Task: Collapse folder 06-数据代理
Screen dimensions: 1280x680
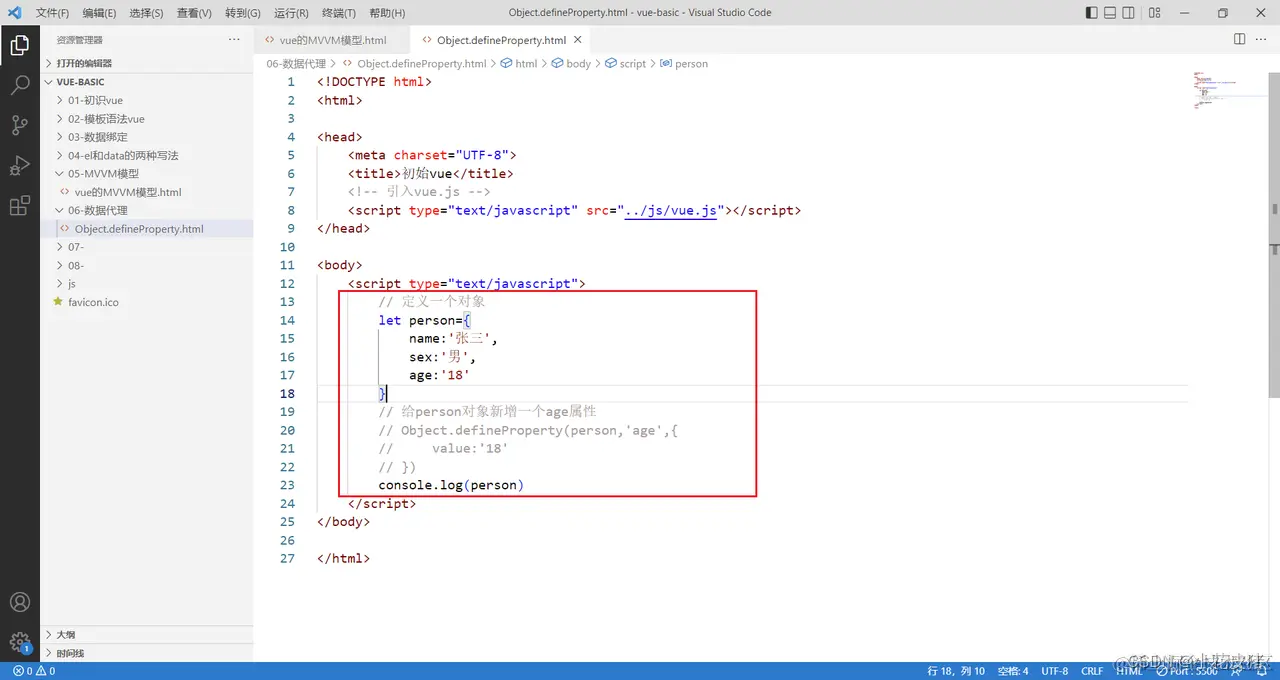Action: pyautogui.click(x=147, y=210)
